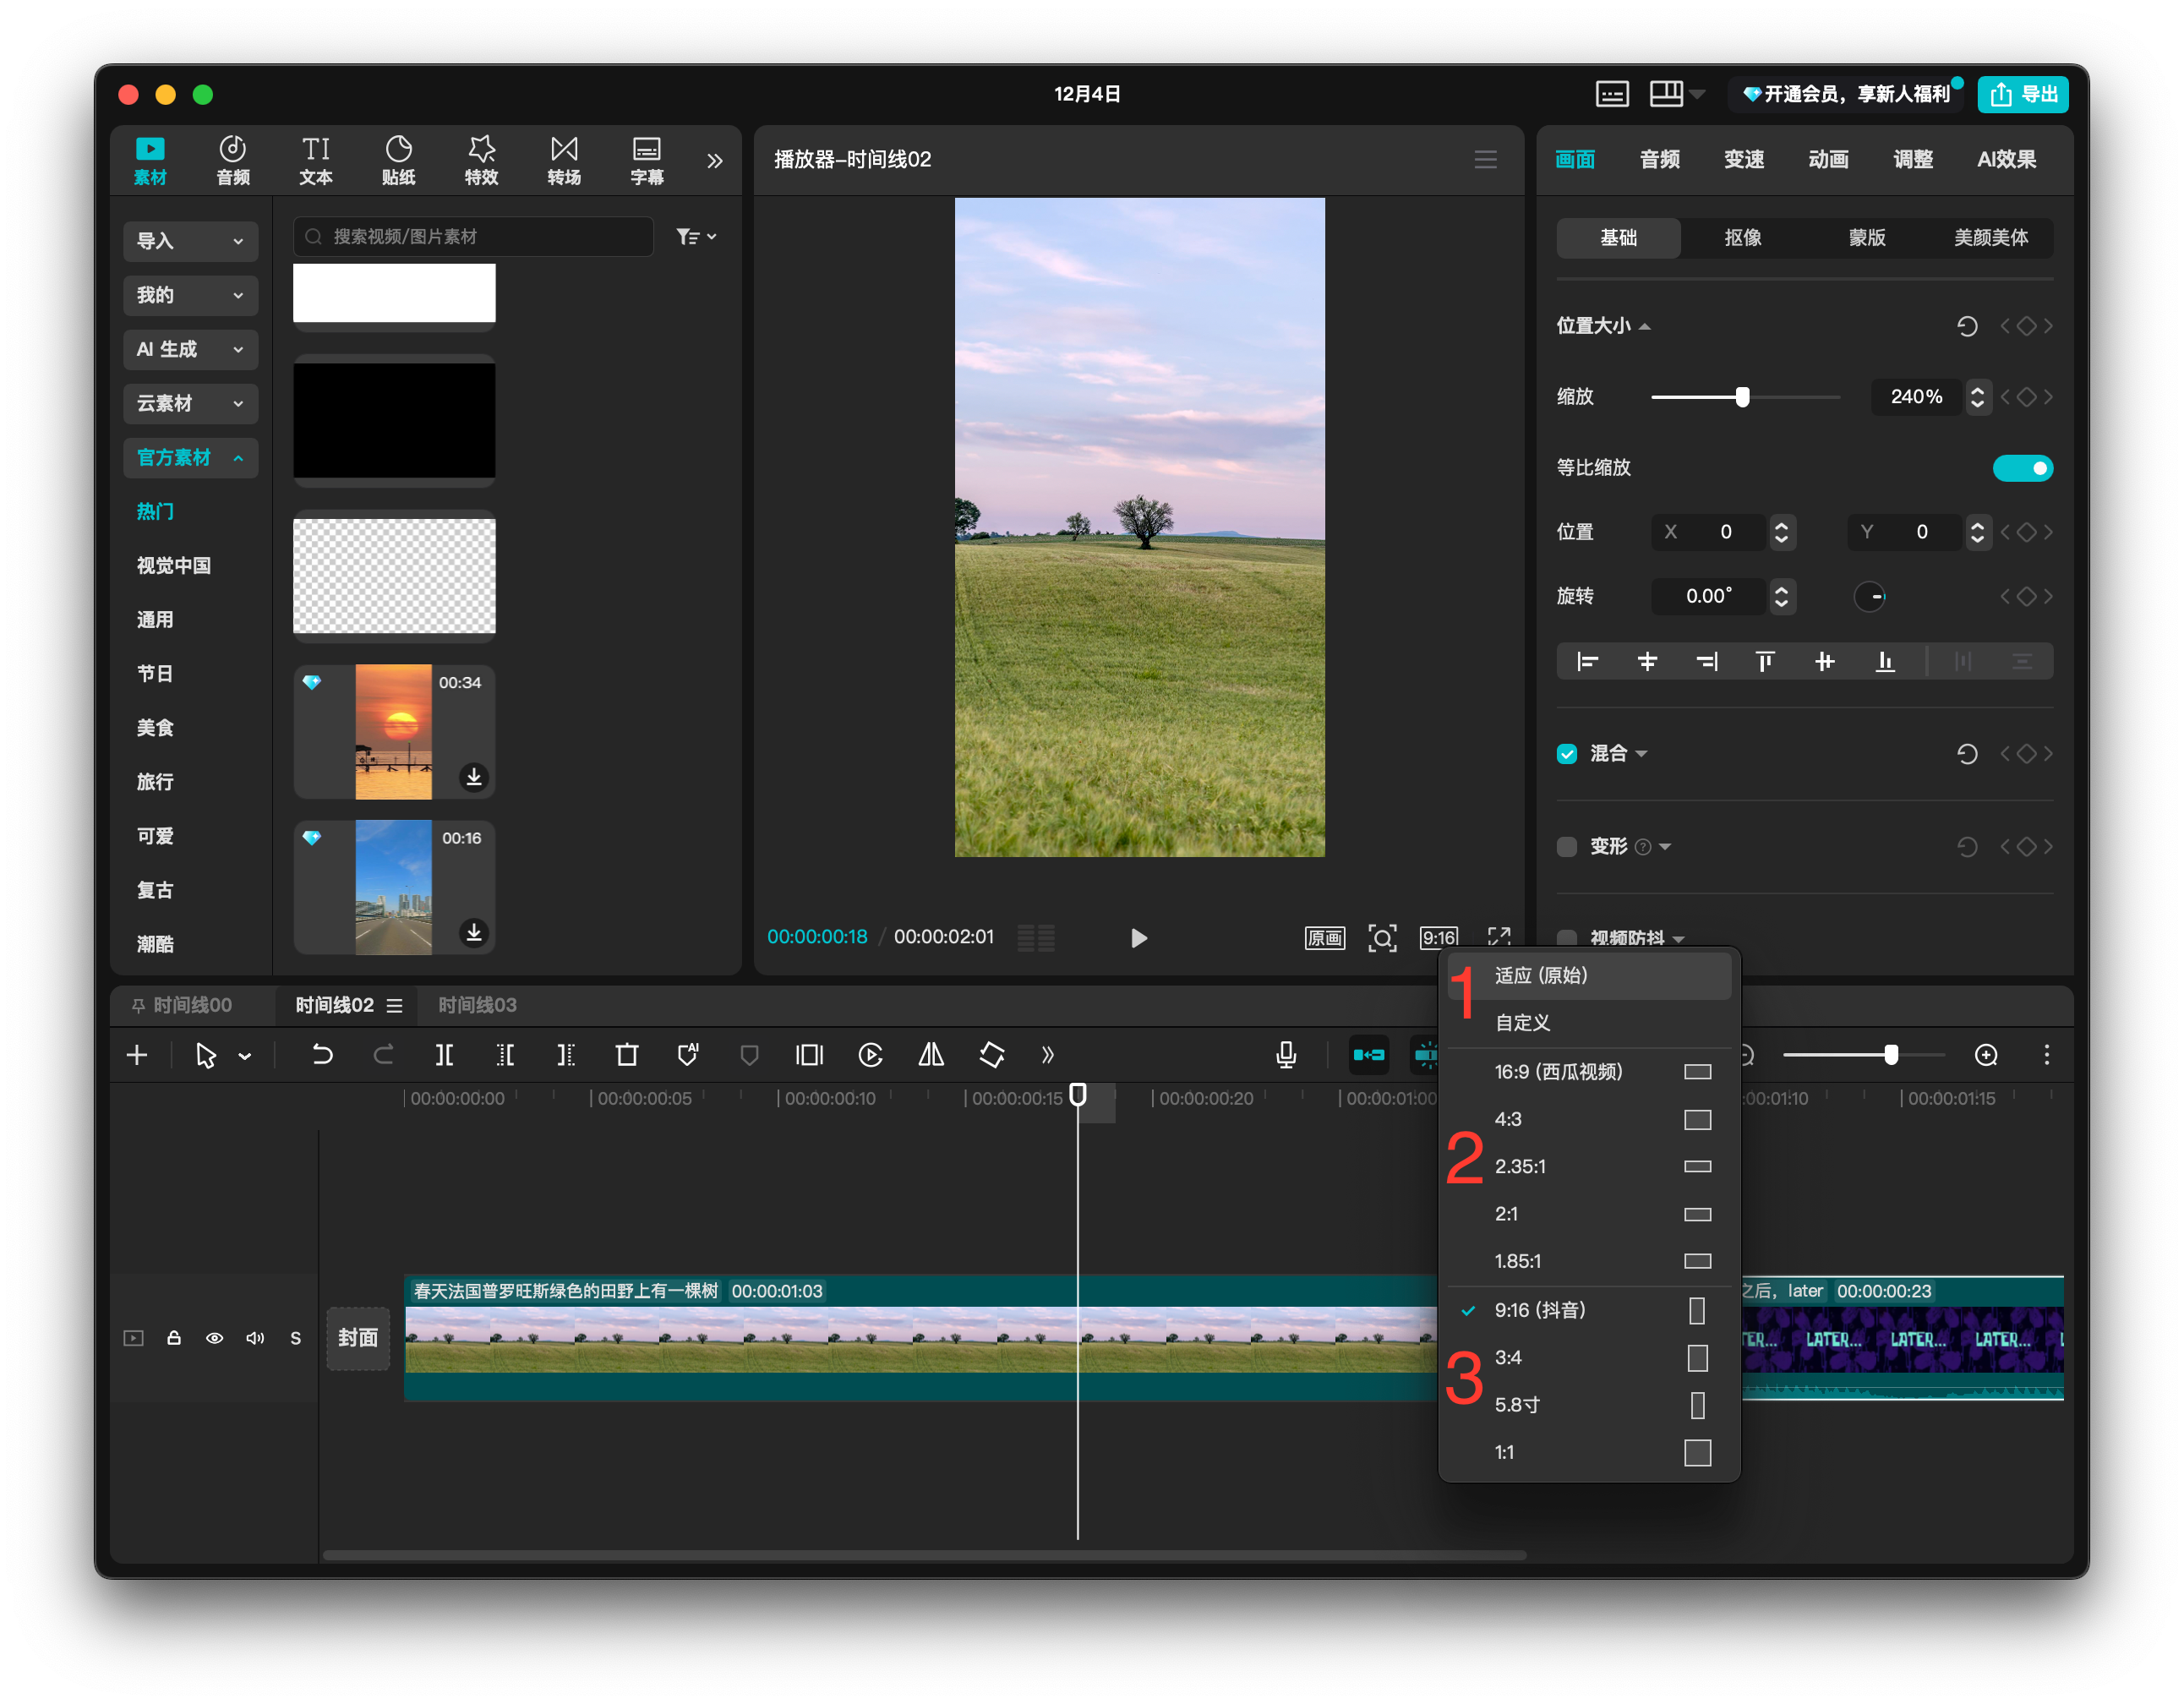The width and height of the screenshot is (2184, 1704).
Task: Toggle the 原画 original quality button
Action: coord(1325,937)
